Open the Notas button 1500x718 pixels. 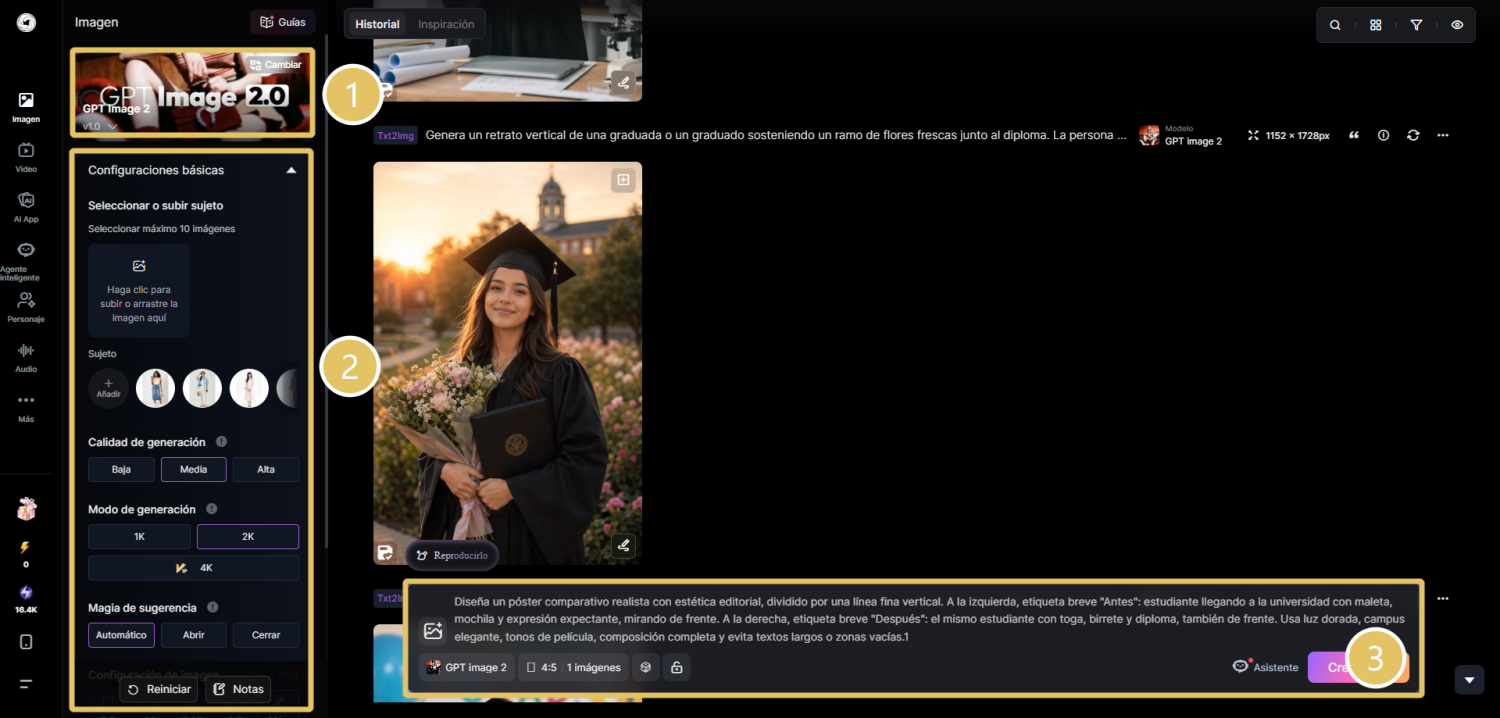click(238, 689)
